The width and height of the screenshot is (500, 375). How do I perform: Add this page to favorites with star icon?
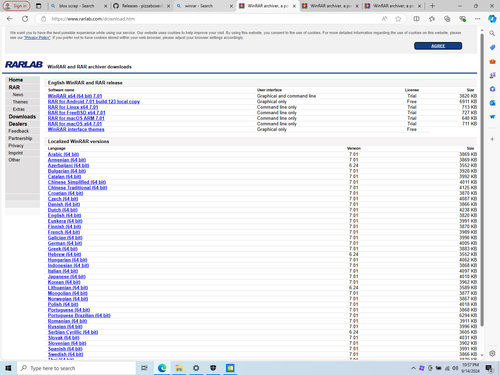(x=398, y=19)
